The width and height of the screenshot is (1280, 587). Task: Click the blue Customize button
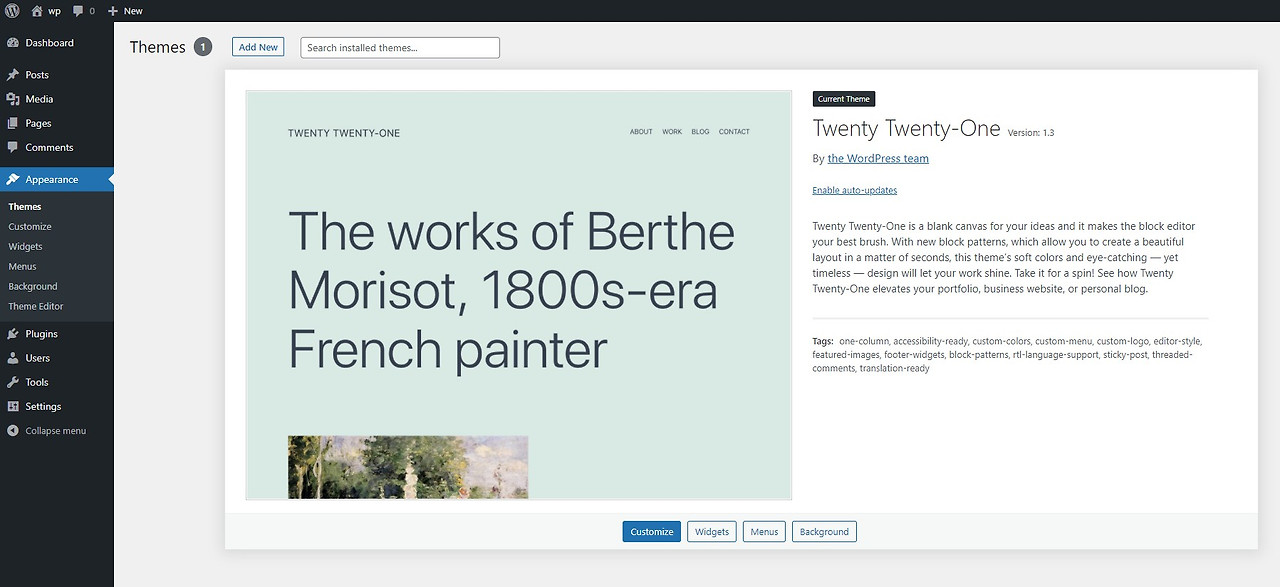tap(652, 532)
